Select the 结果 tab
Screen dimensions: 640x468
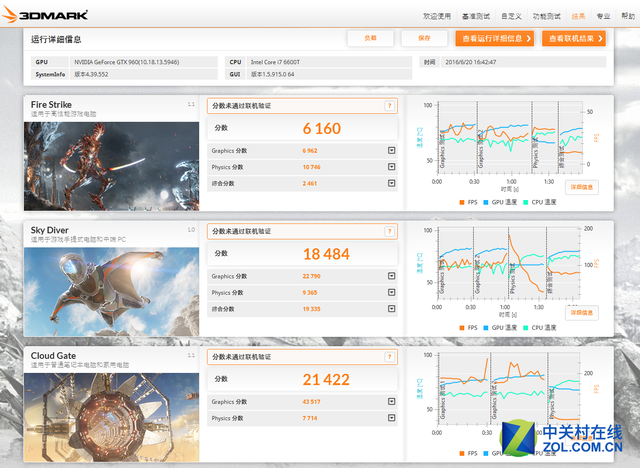pyautogui.click(x=578, y=16)
